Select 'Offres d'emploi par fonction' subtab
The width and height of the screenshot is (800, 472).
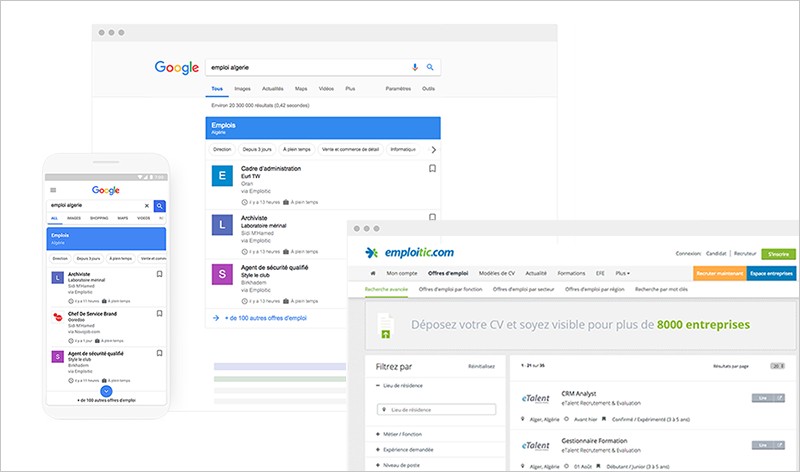(450, 289)
